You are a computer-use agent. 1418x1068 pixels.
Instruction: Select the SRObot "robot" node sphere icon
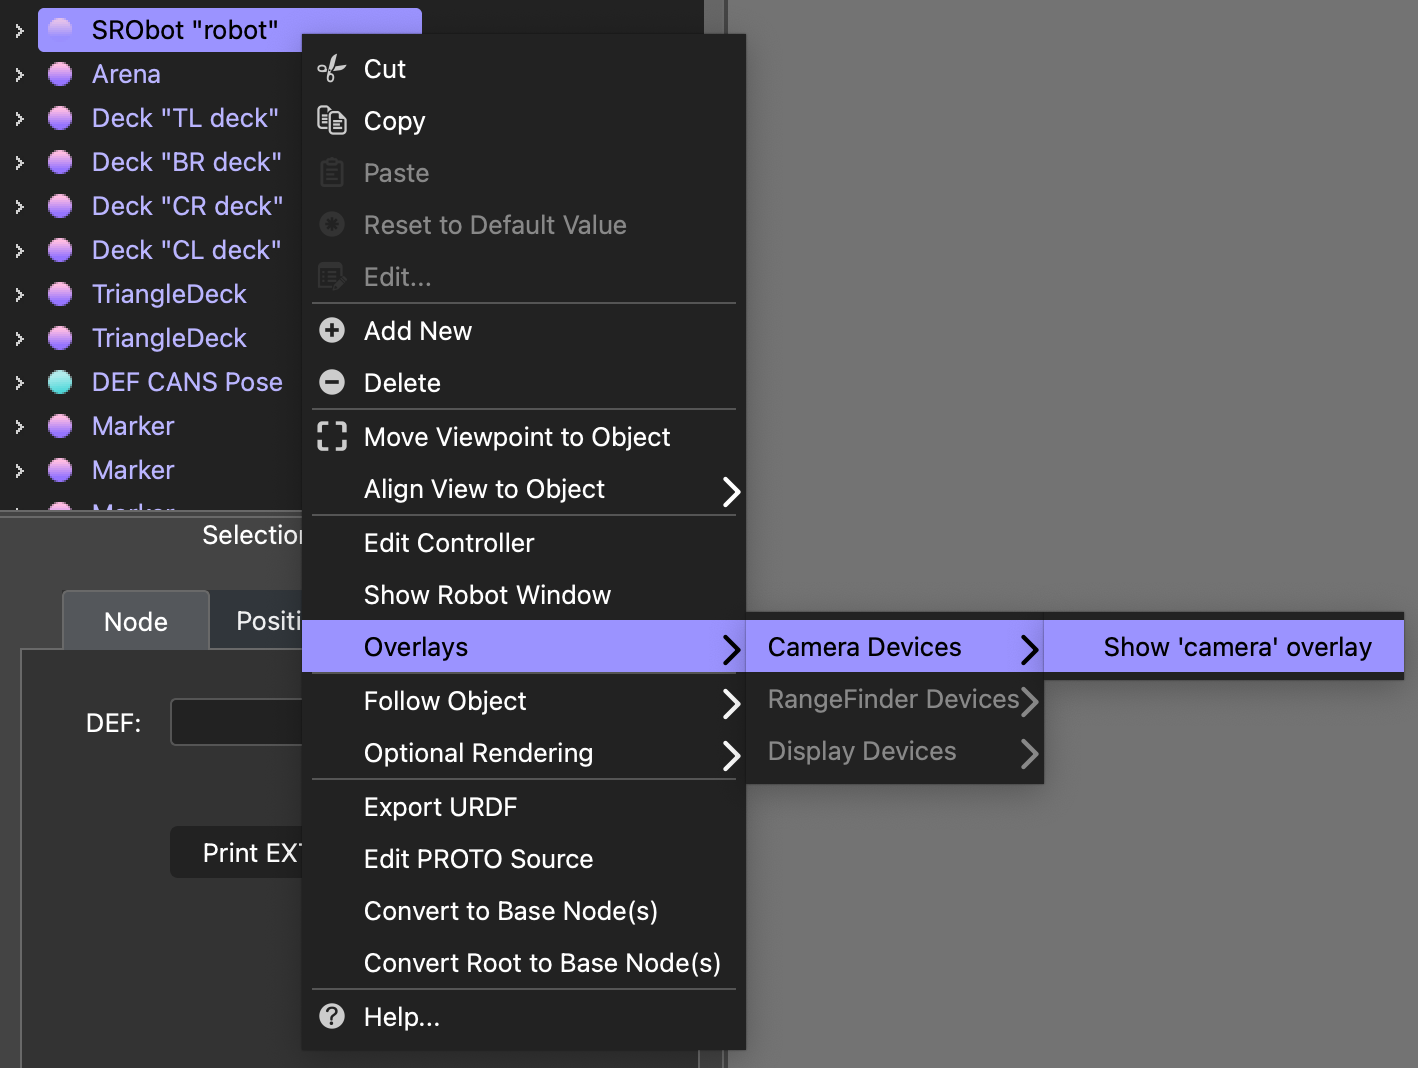[x=60, y=29]
